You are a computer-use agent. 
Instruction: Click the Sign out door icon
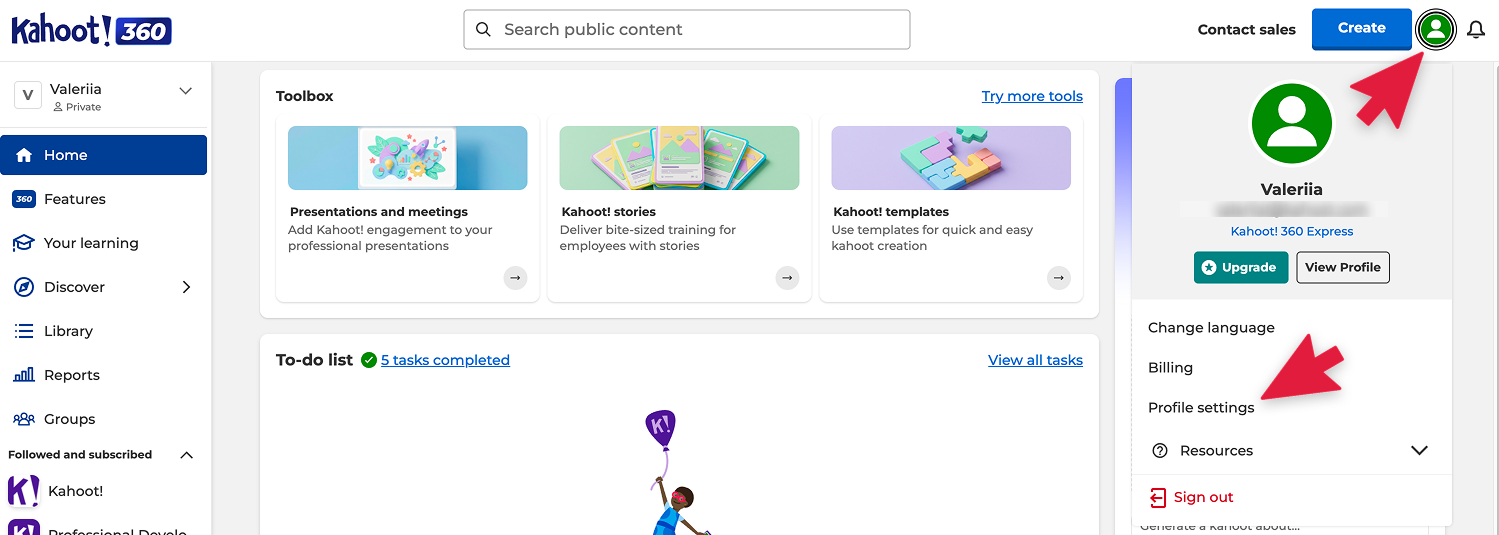pyautogui.click(x=1158, y=497)
